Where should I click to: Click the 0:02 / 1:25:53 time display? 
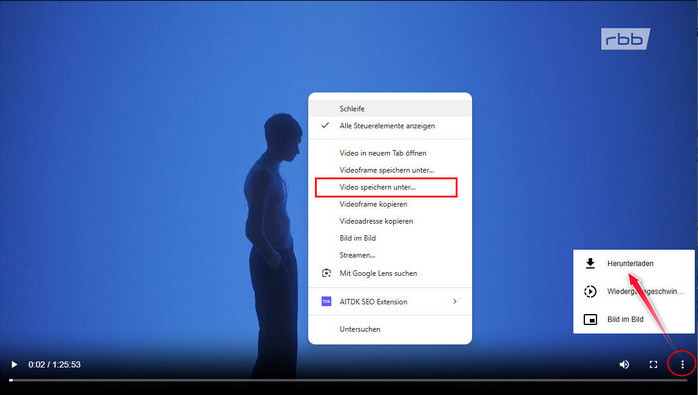(x=54, y=364)
